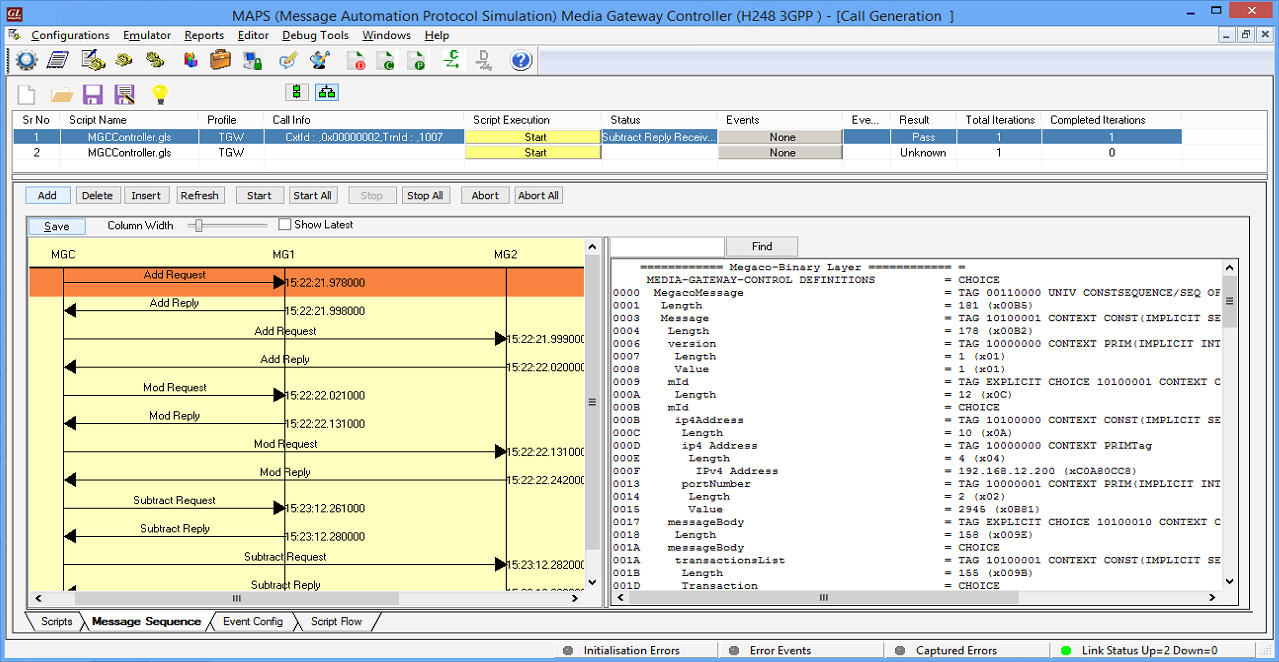The image size is (1279, 662).
Task: Open the brown briefcase toolbar icon
Action: 220,60
